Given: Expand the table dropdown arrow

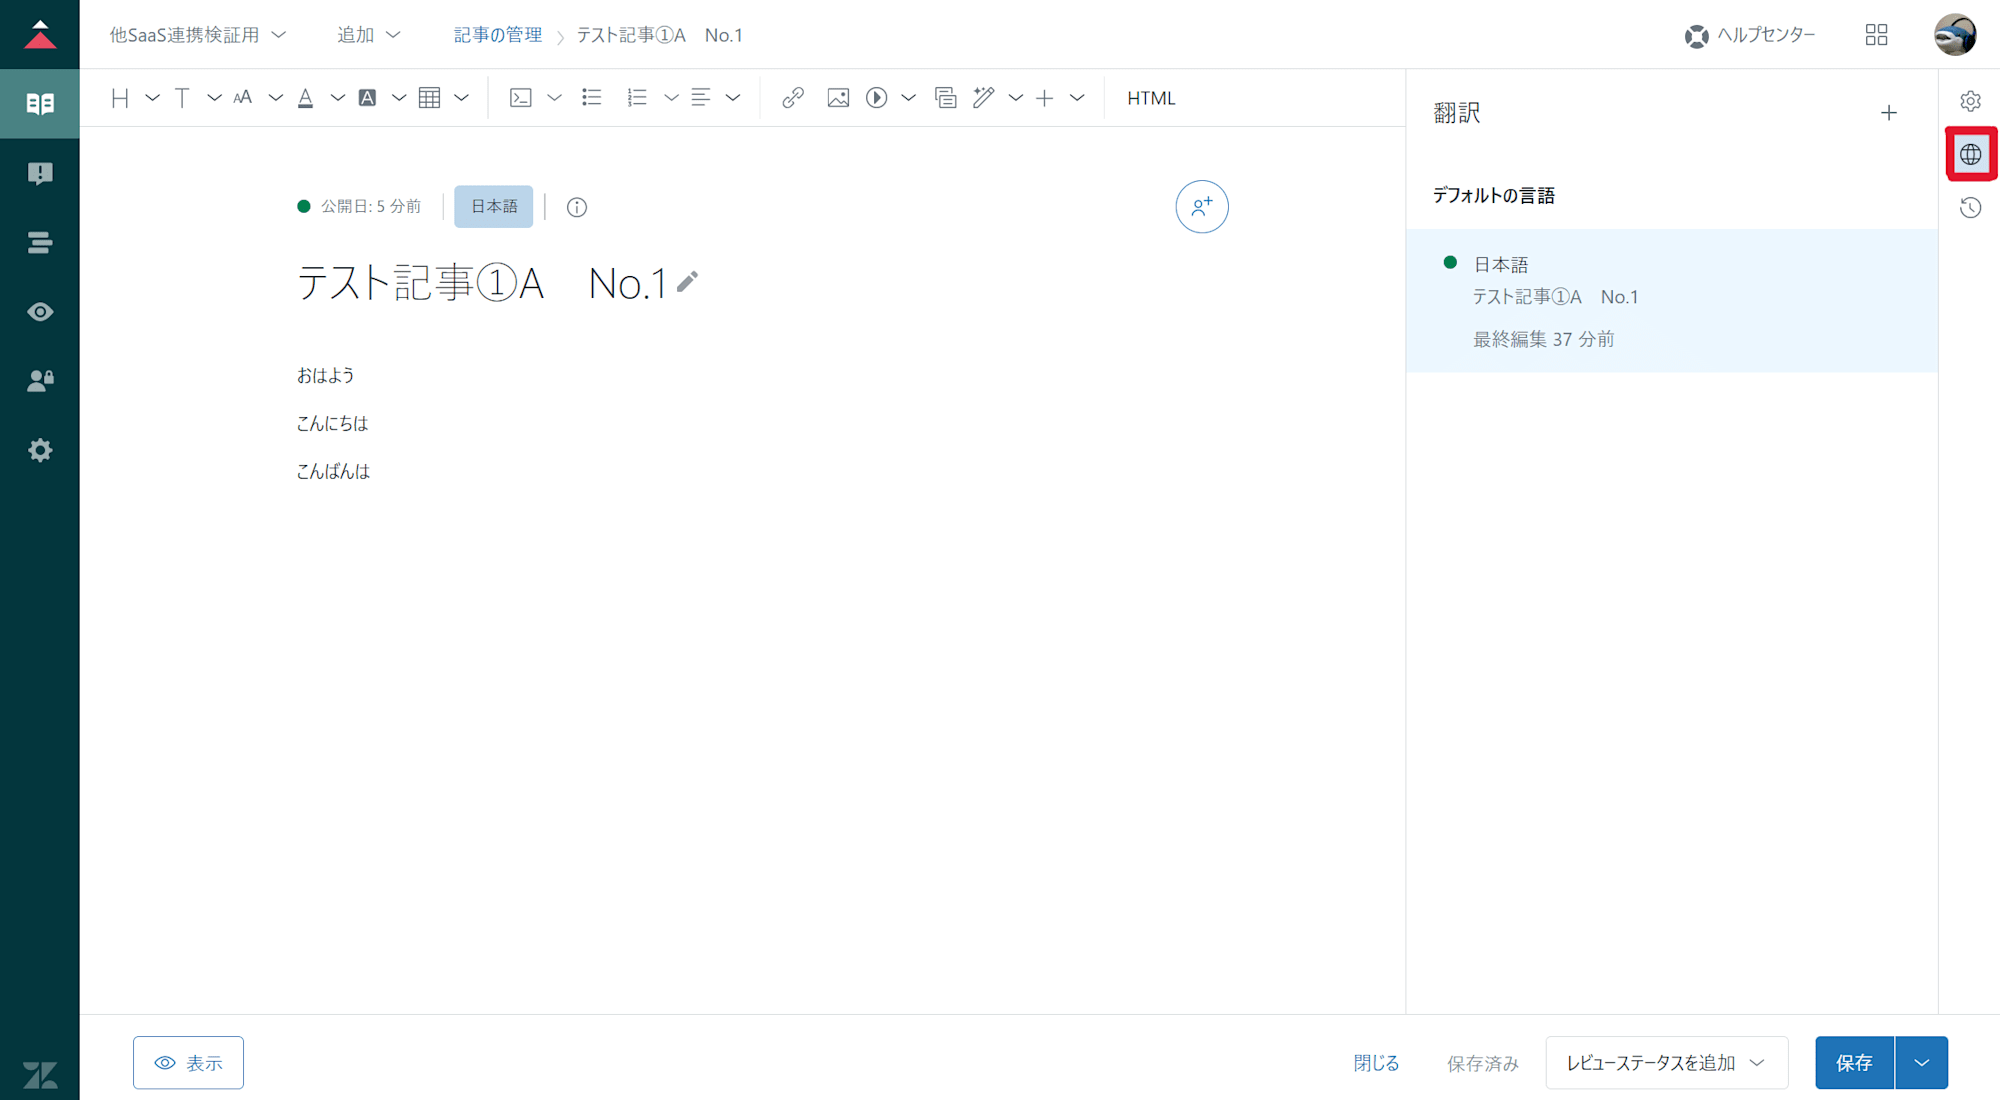Looking at the screenshot, I should pos(461,98).
